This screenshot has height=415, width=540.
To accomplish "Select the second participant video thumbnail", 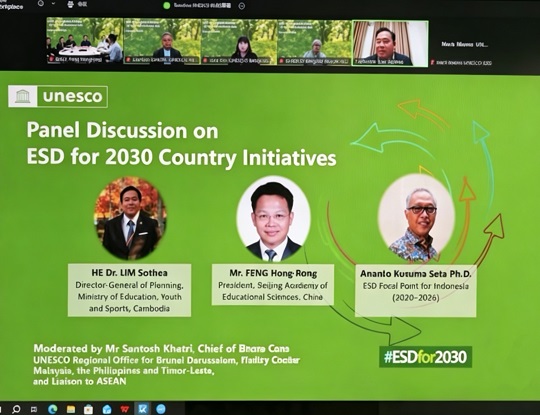I will click(x=162, y=41).
